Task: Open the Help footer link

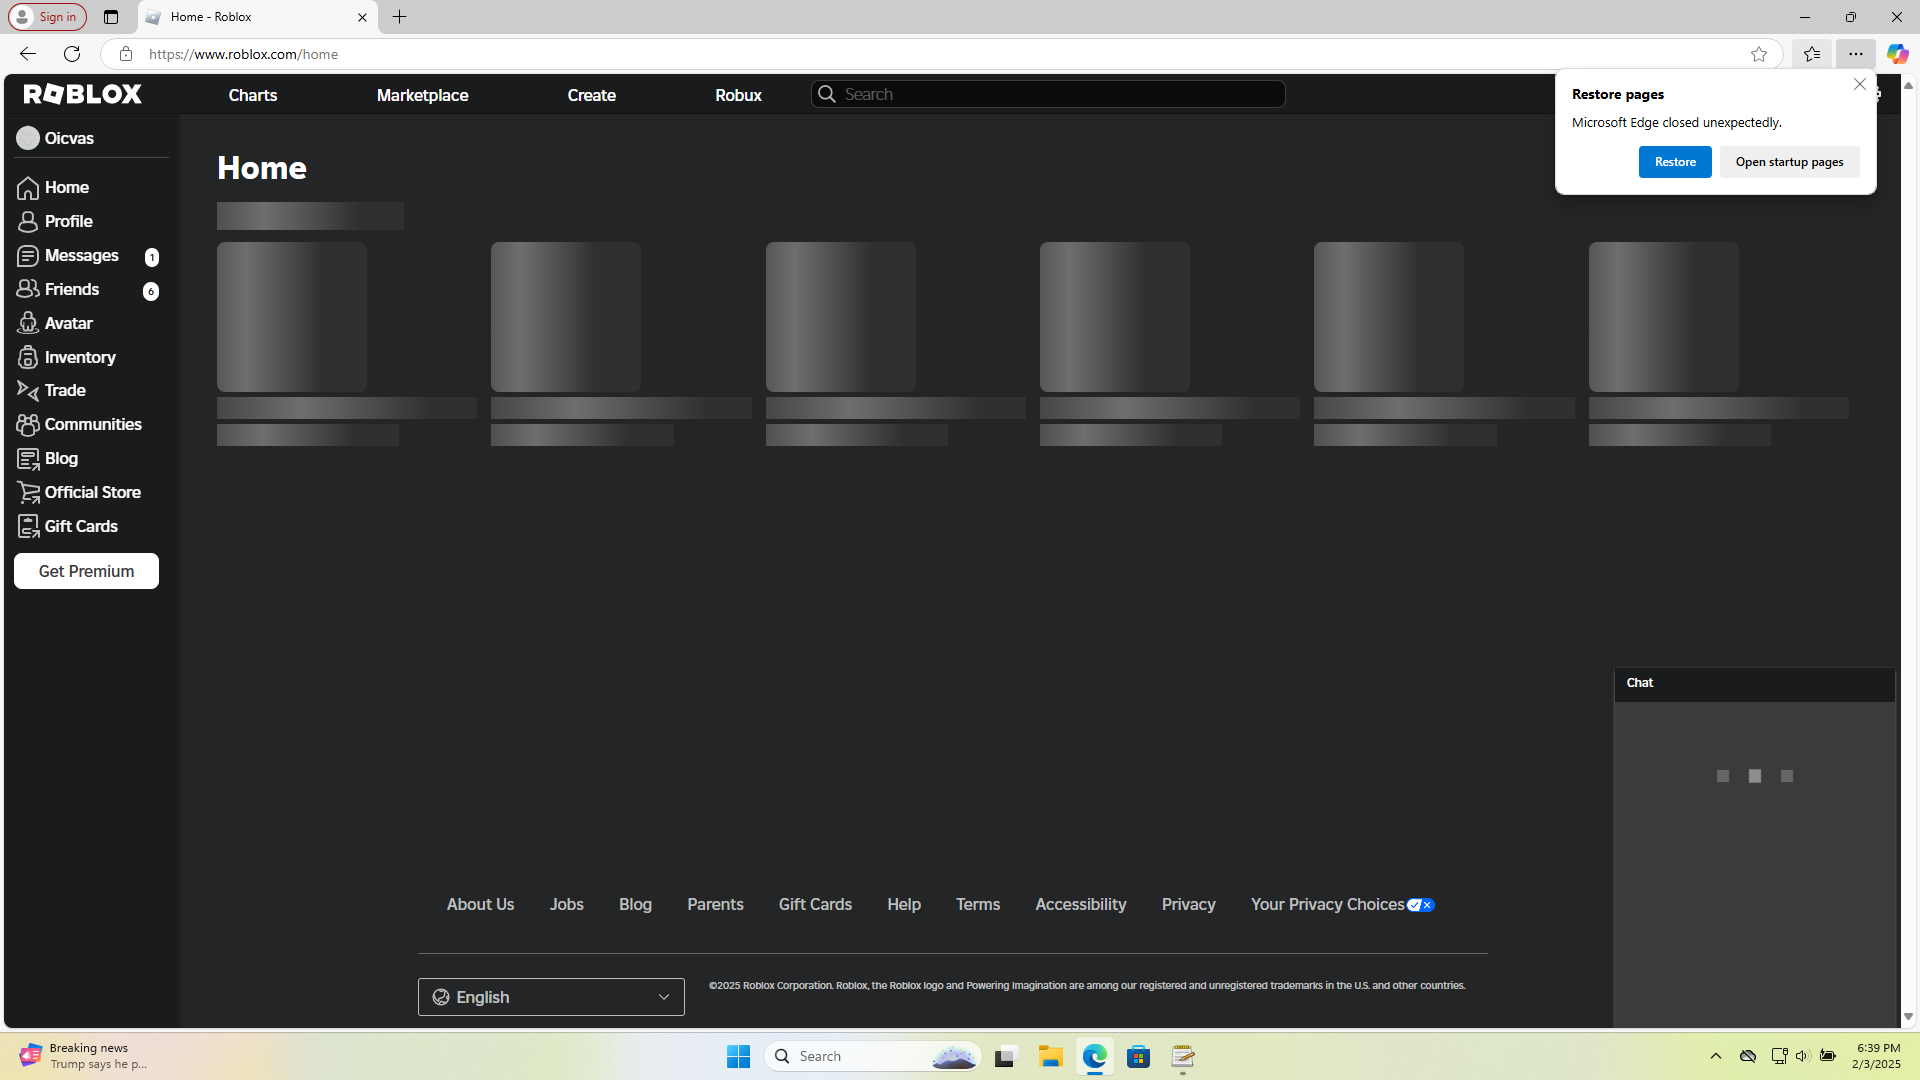Action: (904, 904)
